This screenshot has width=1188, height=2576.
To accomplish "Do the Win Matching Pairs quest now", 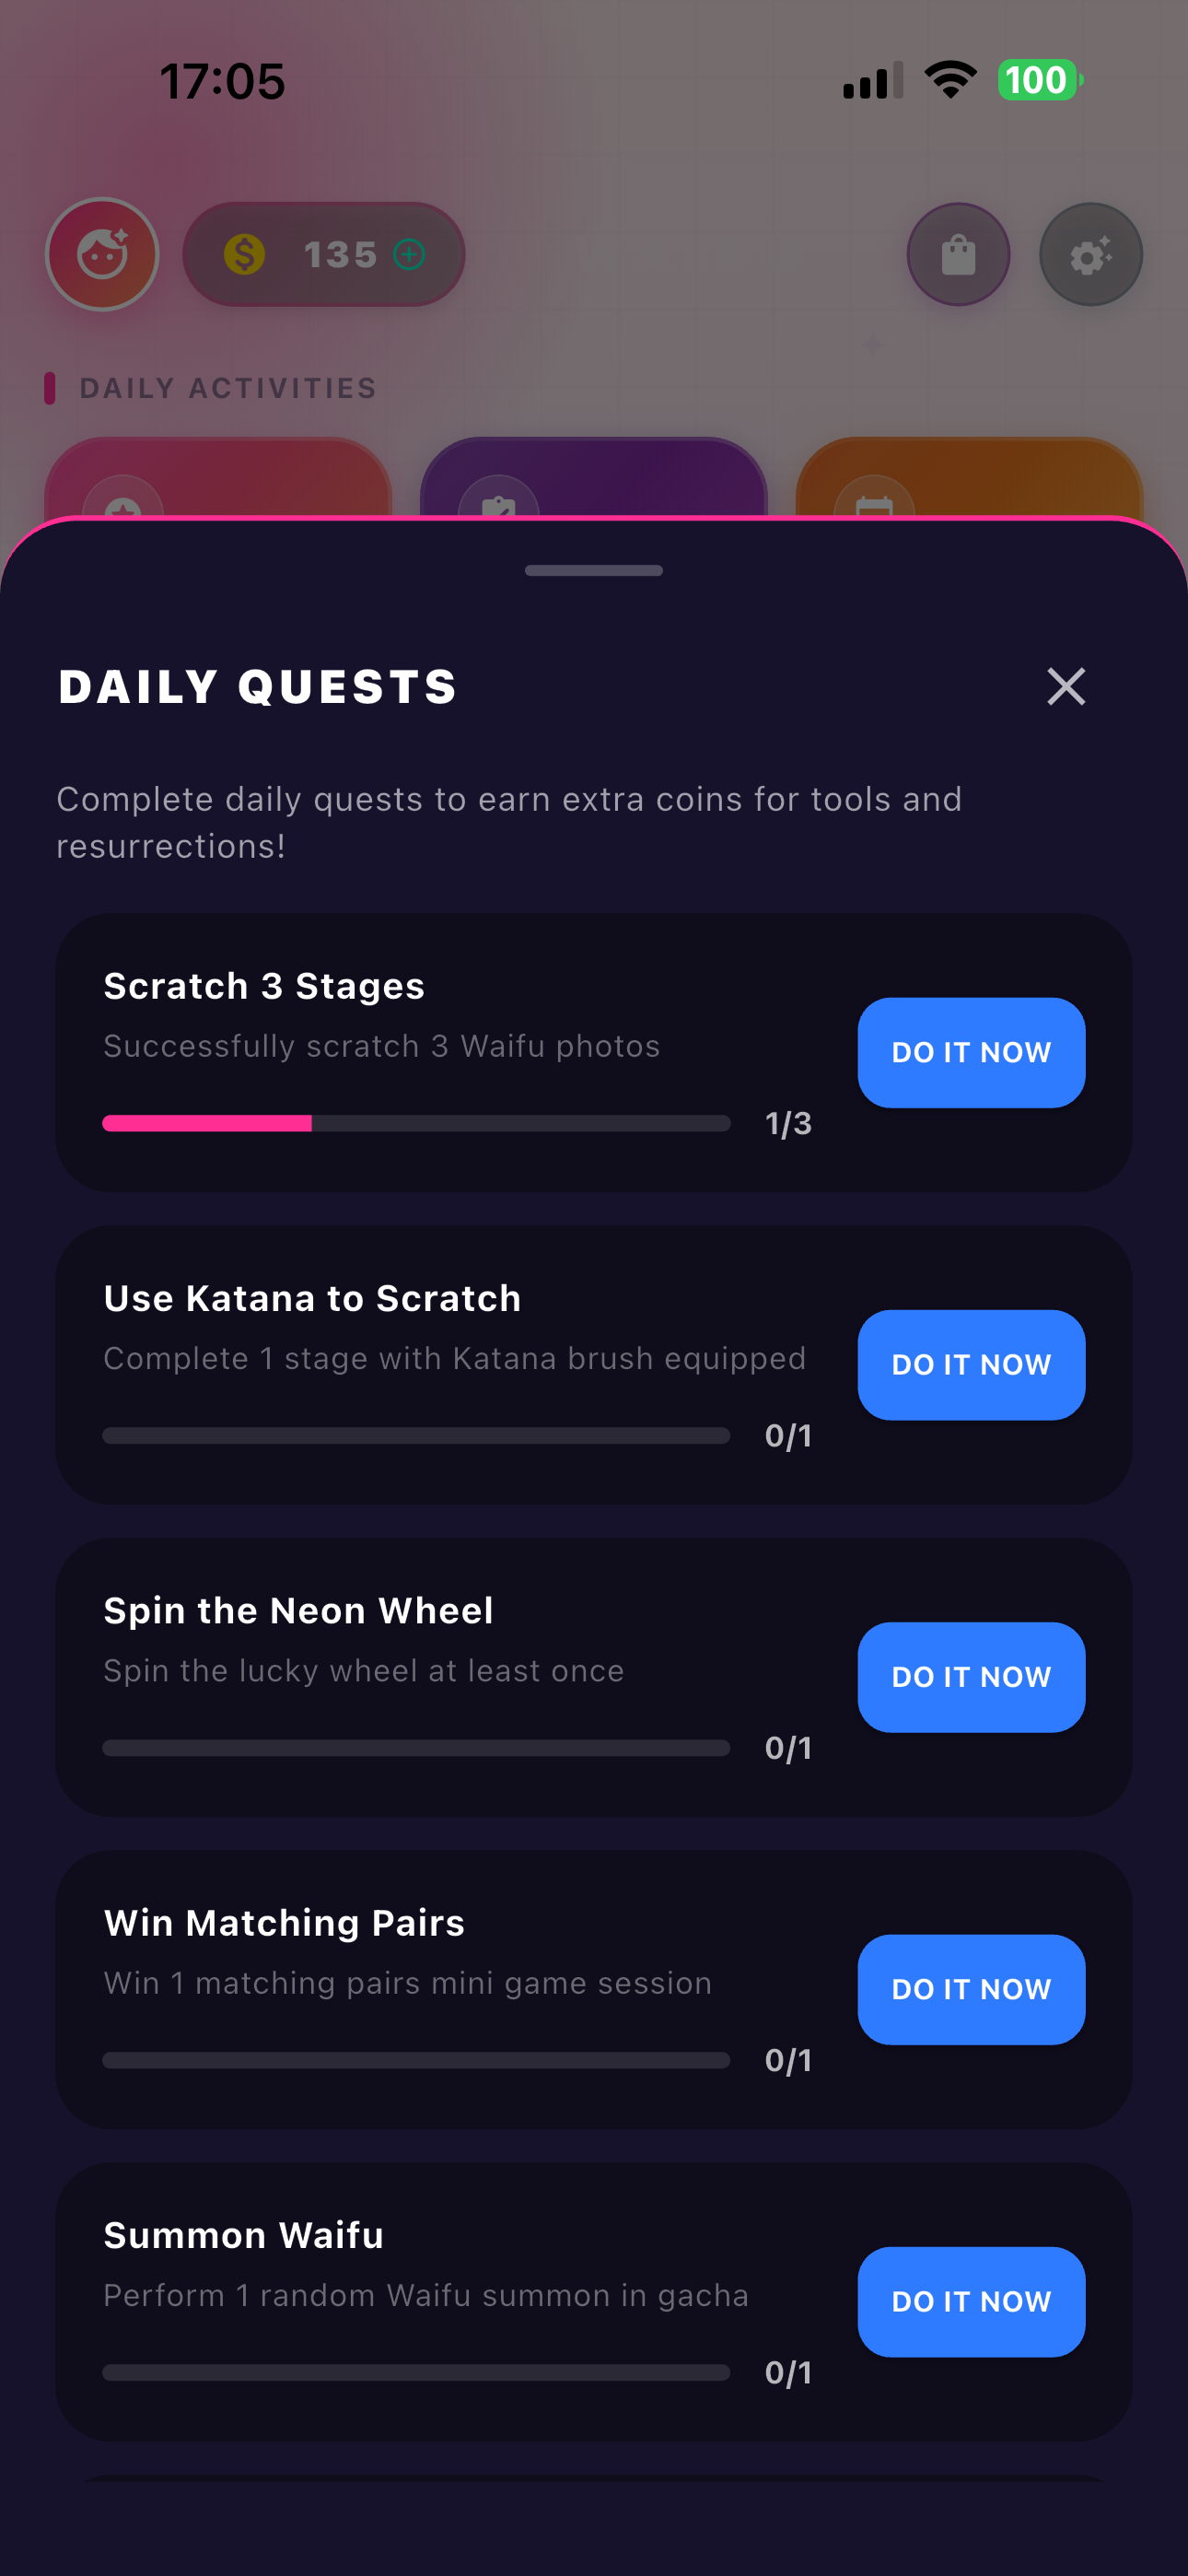I will tap(971, 1989).
